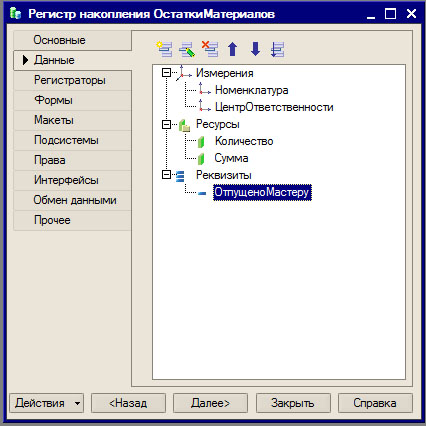Click the Delete item red-cross toolbar icon
Screen dimensions: 426x426
click(x=210, y=49)
